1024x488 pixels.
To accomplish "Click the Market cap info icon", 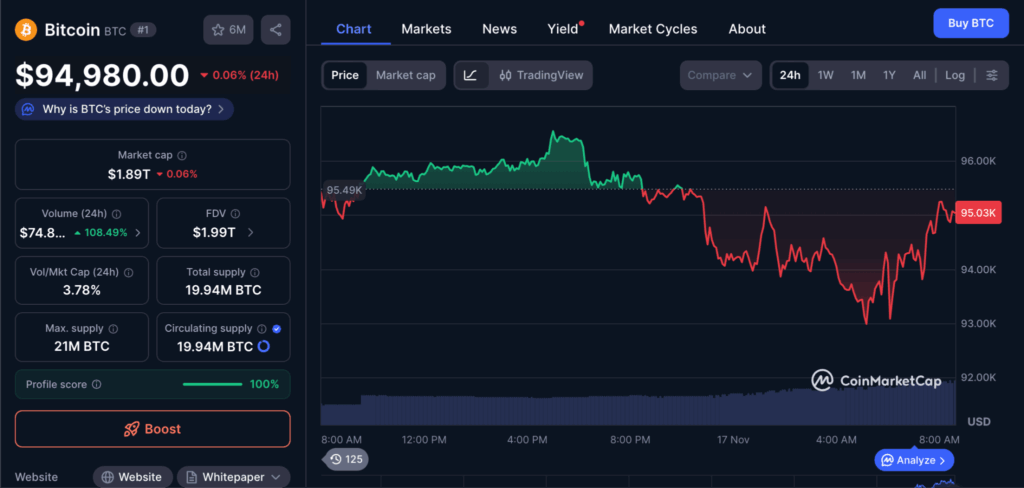I will point(181,155).
